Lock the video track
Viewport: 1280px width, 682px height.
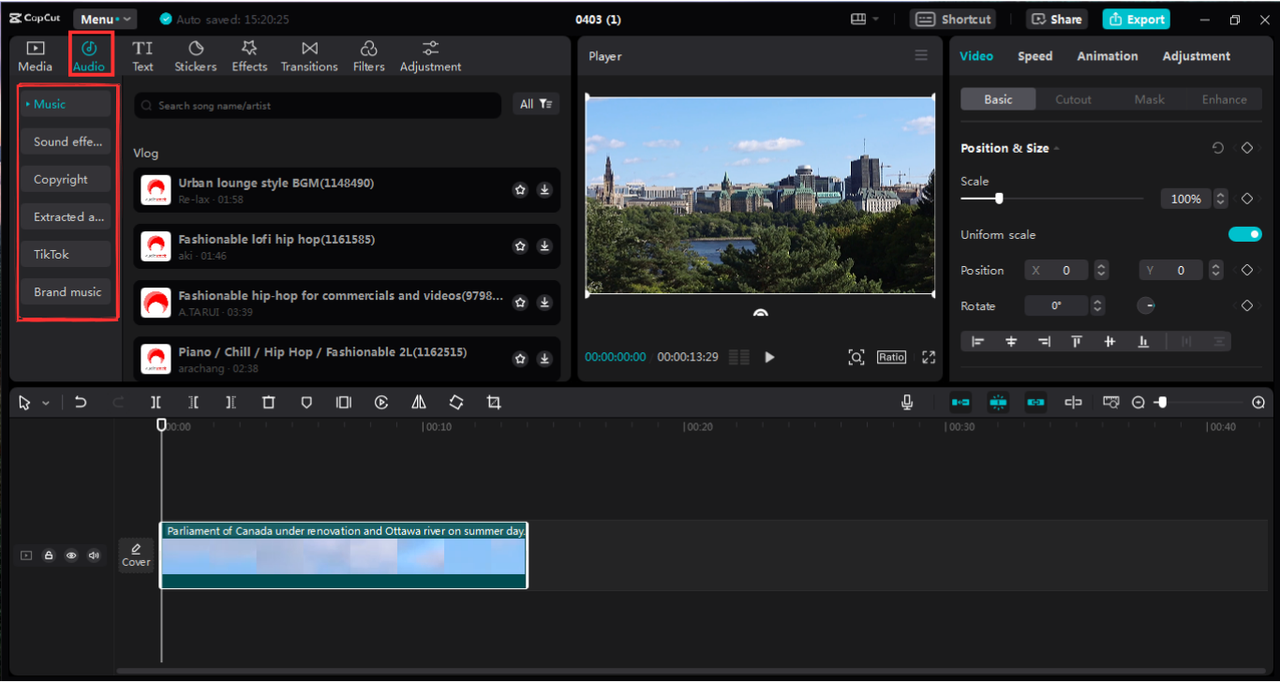(x=48, y=555)
